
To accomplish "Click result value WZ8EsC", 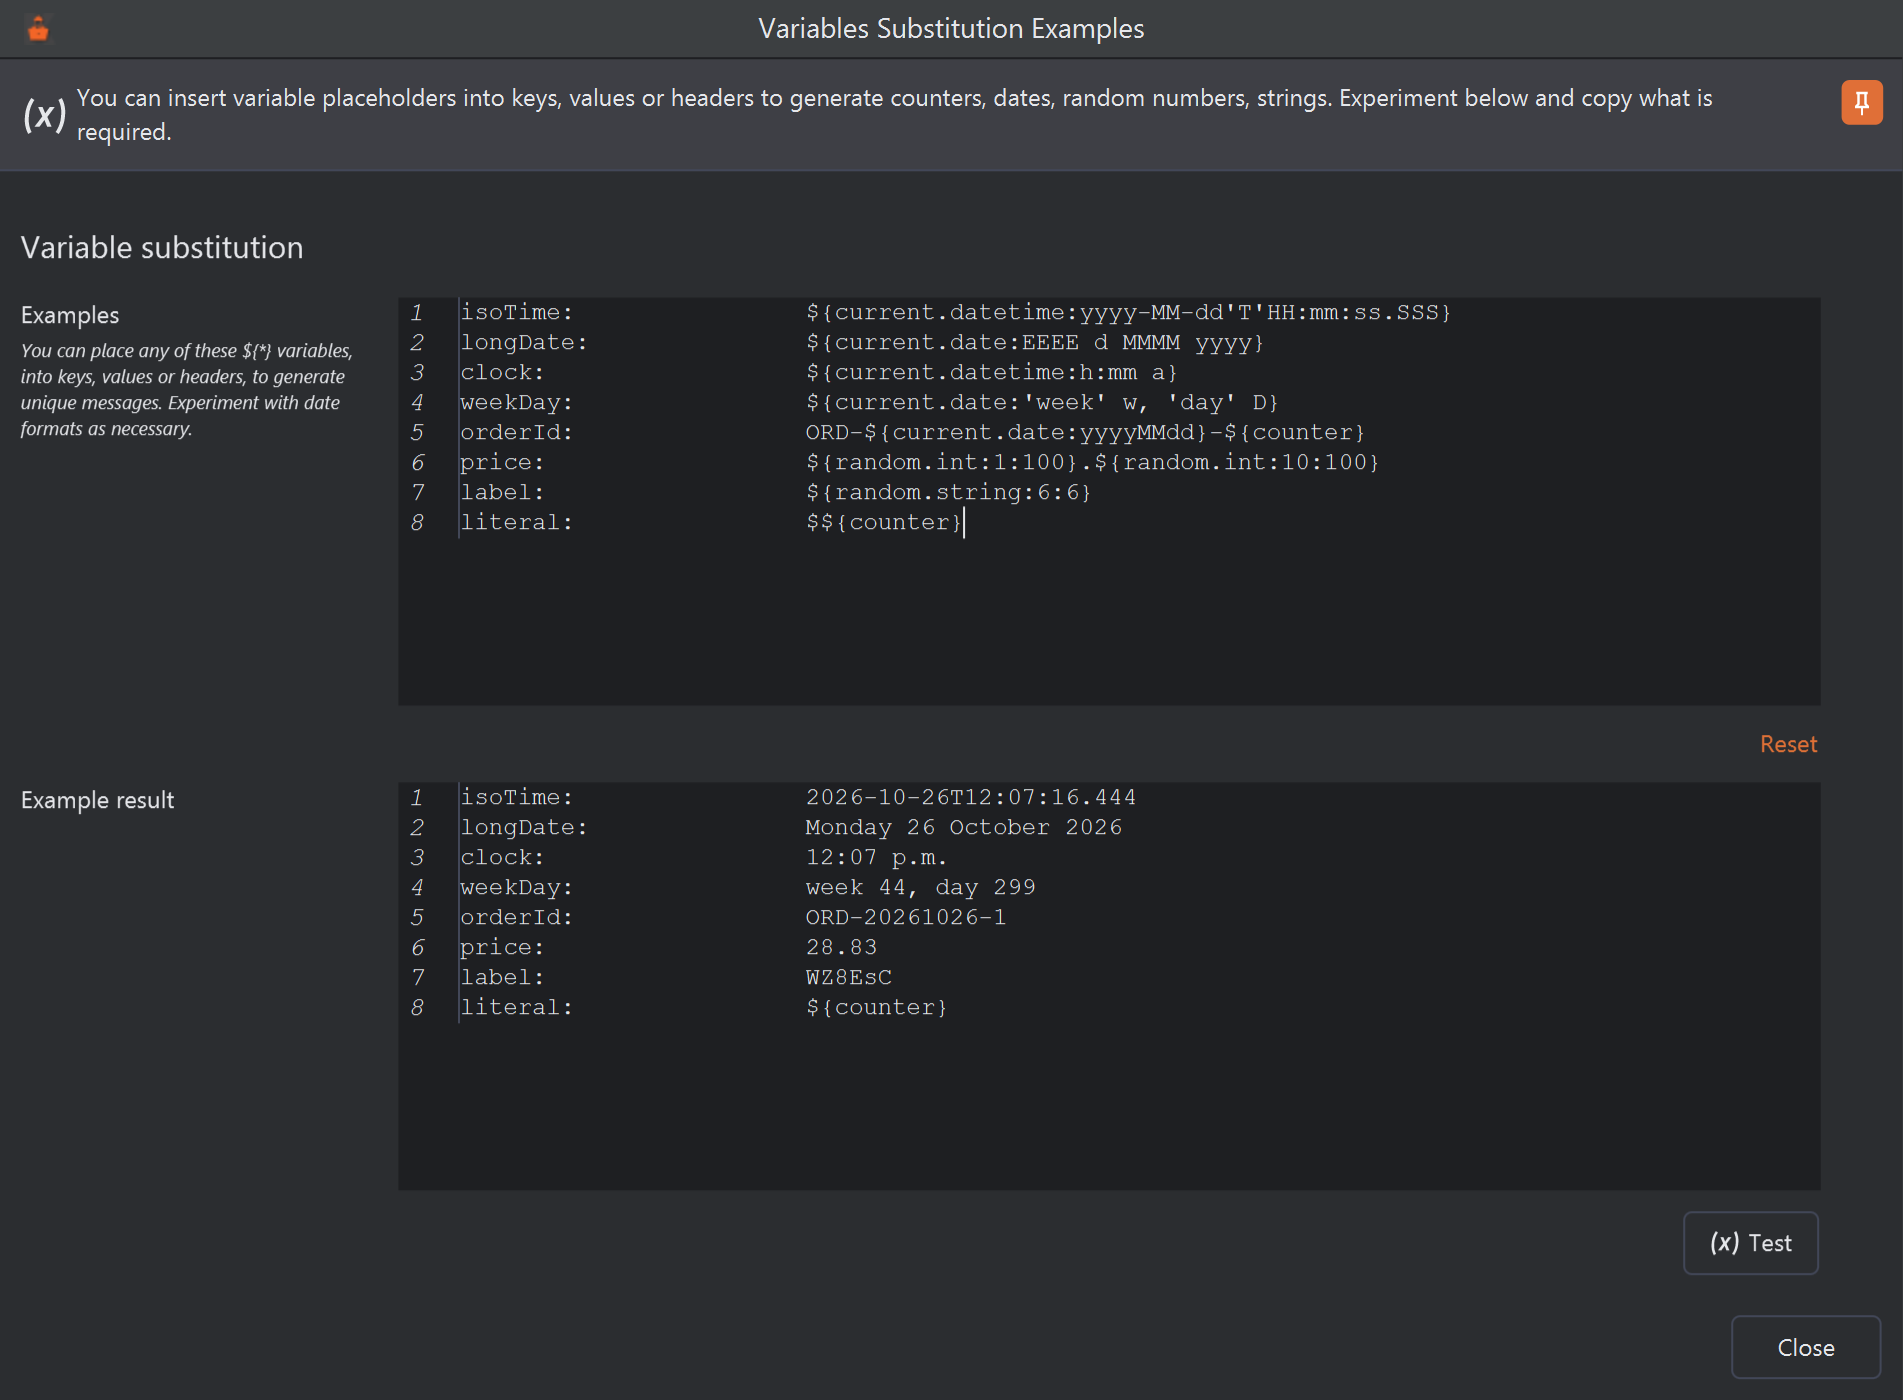I will coord(848,977).
